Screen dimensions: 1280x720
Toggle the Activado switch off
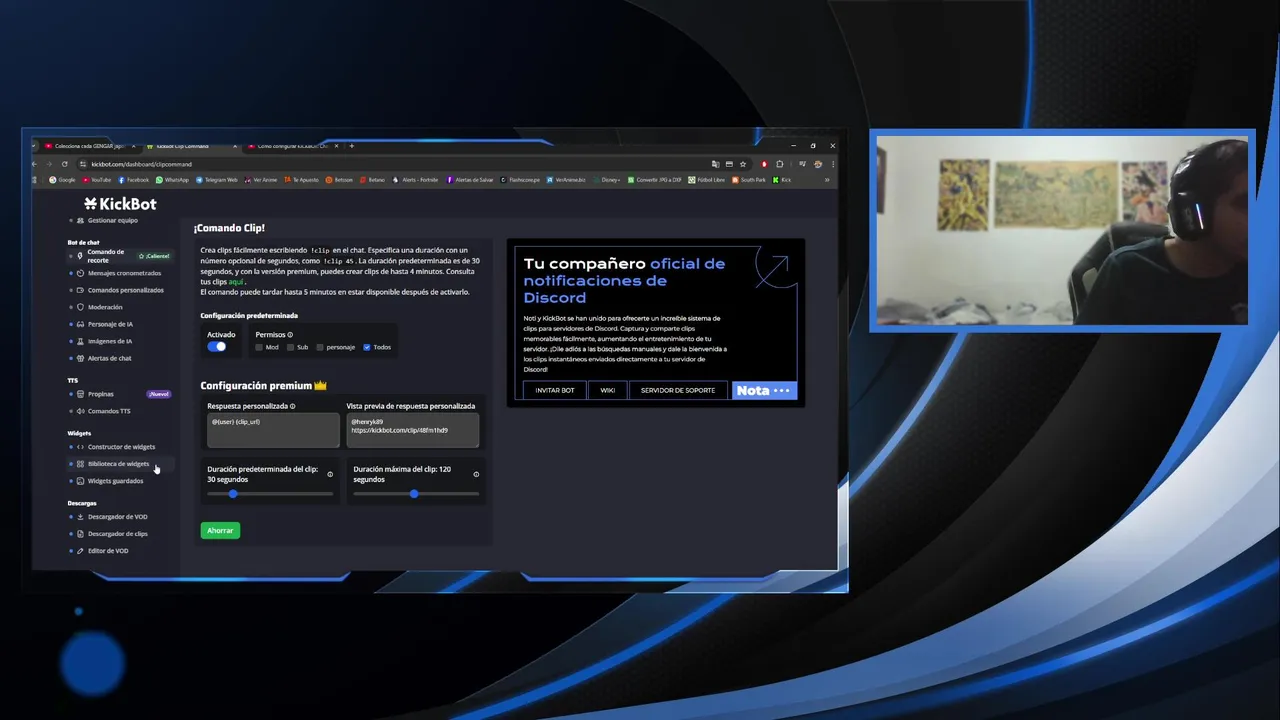point(217,347)
